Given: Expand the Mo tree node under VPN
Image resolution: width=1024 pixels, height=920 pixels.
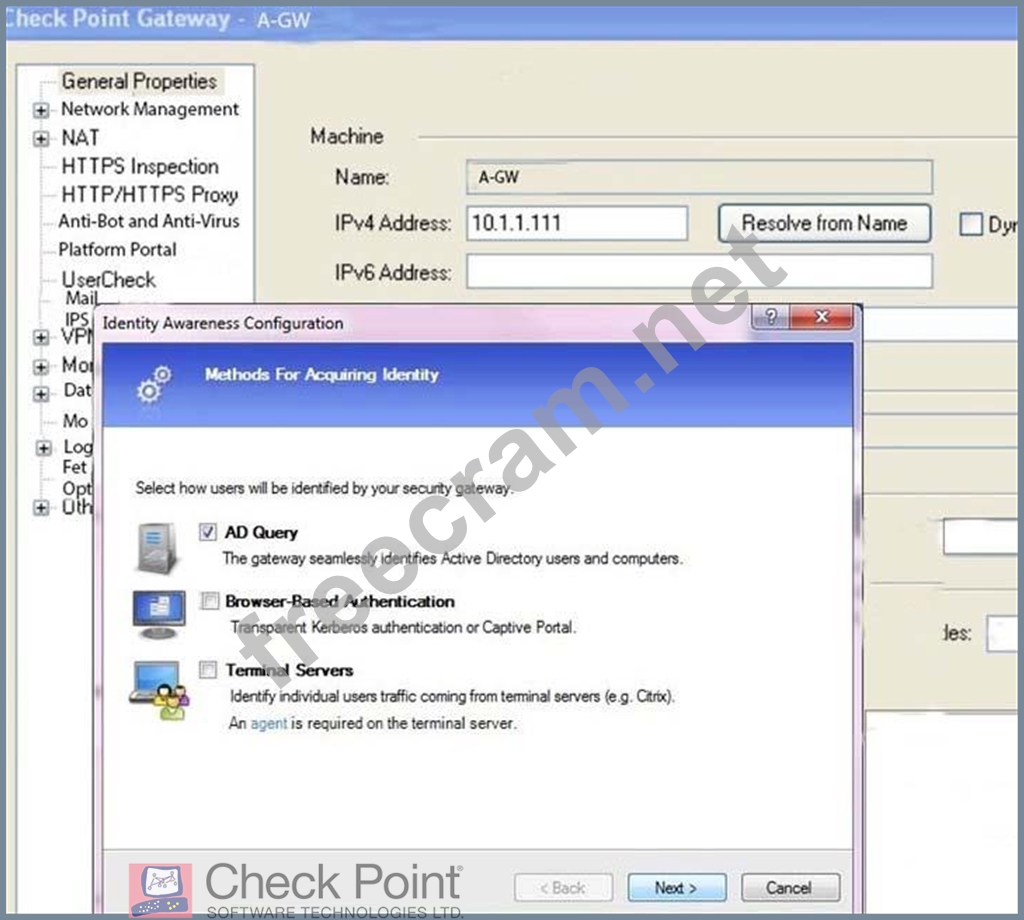Looking at the screenshot, I should pos(40,367).
